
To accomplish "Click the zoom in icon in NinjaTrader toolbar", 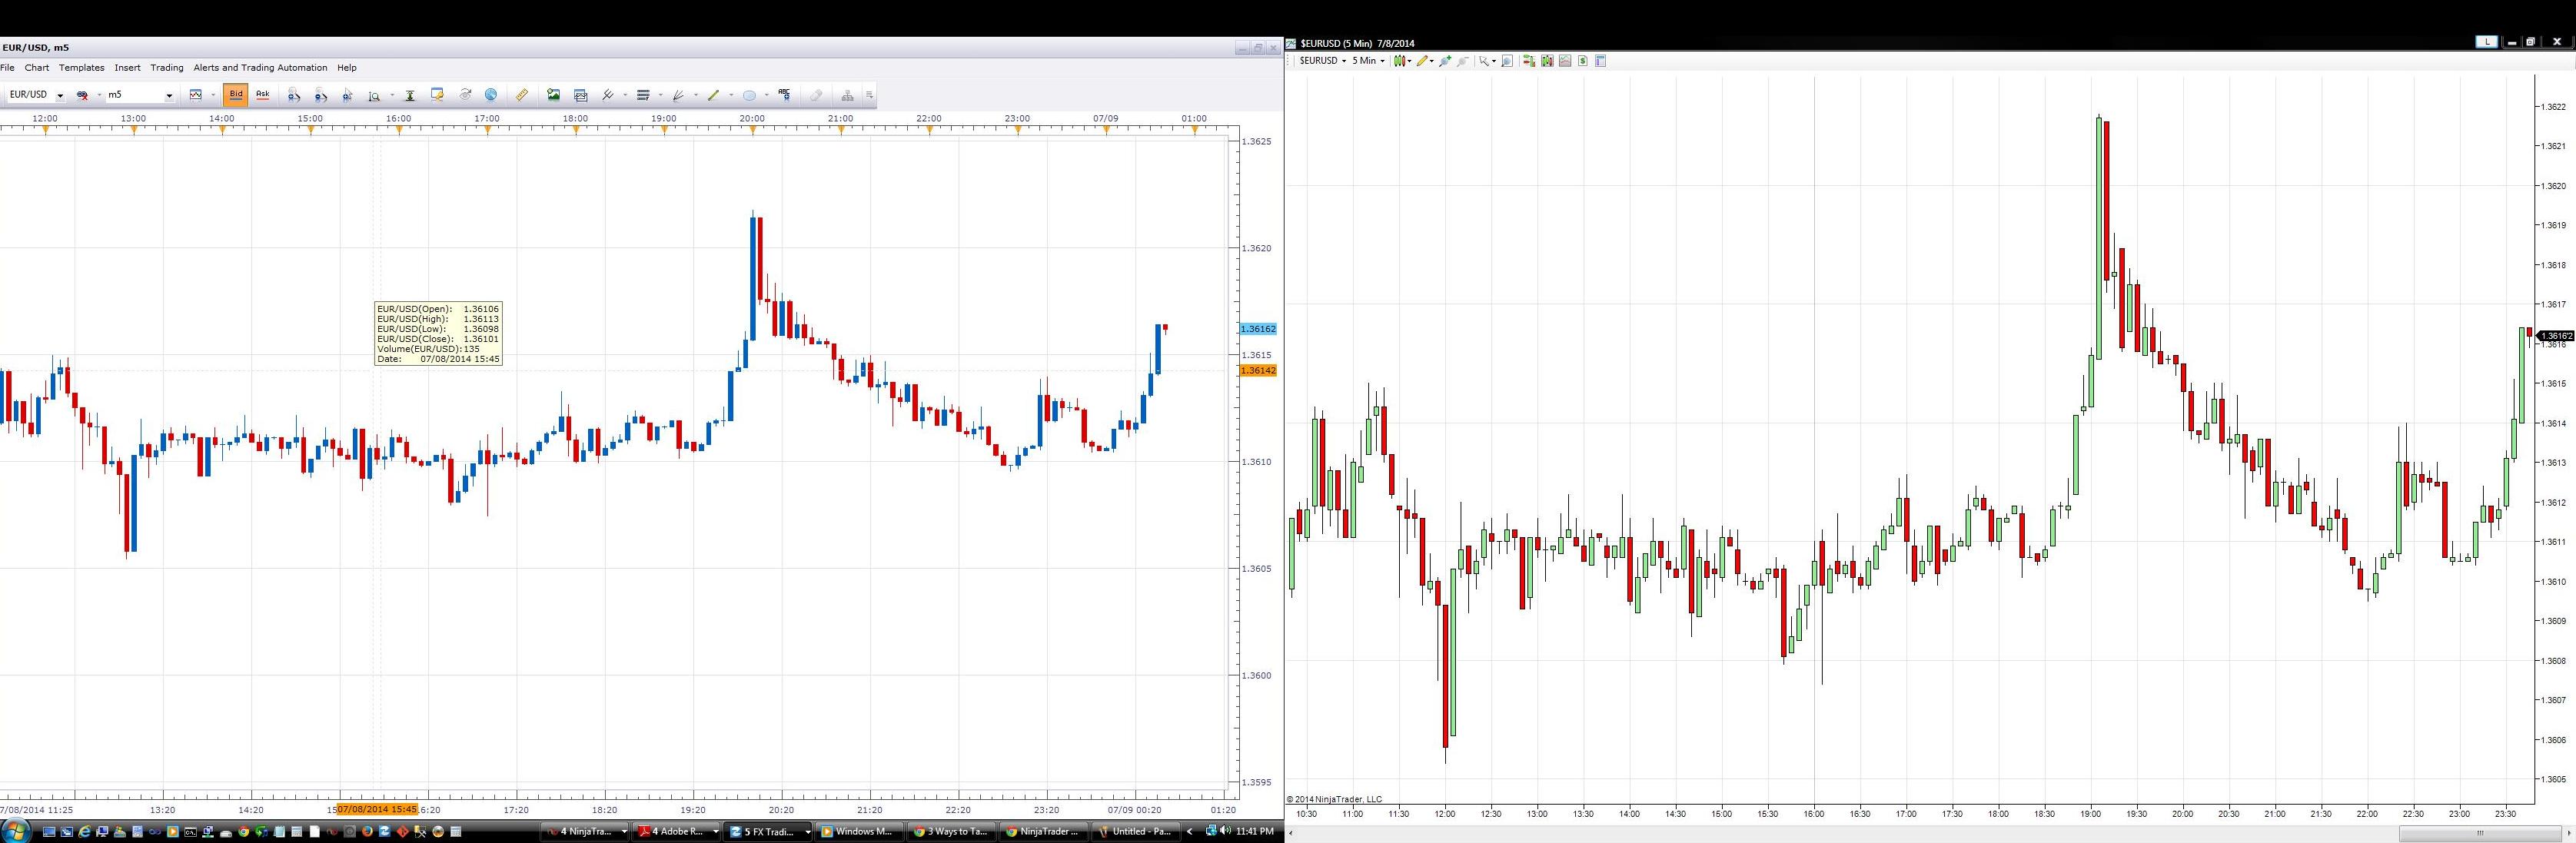I will [x=1445, y=61].
